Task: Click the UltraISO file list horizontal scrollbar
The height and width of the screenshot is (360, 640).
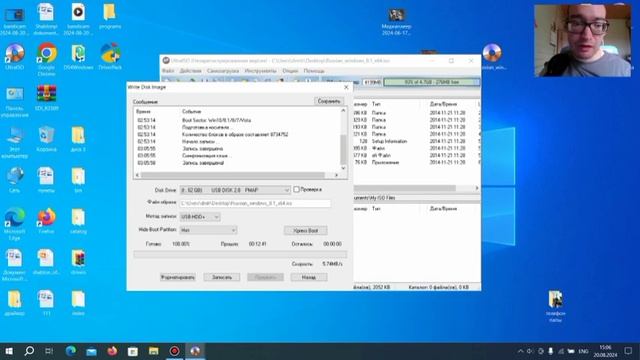Action: coord(416,188)
